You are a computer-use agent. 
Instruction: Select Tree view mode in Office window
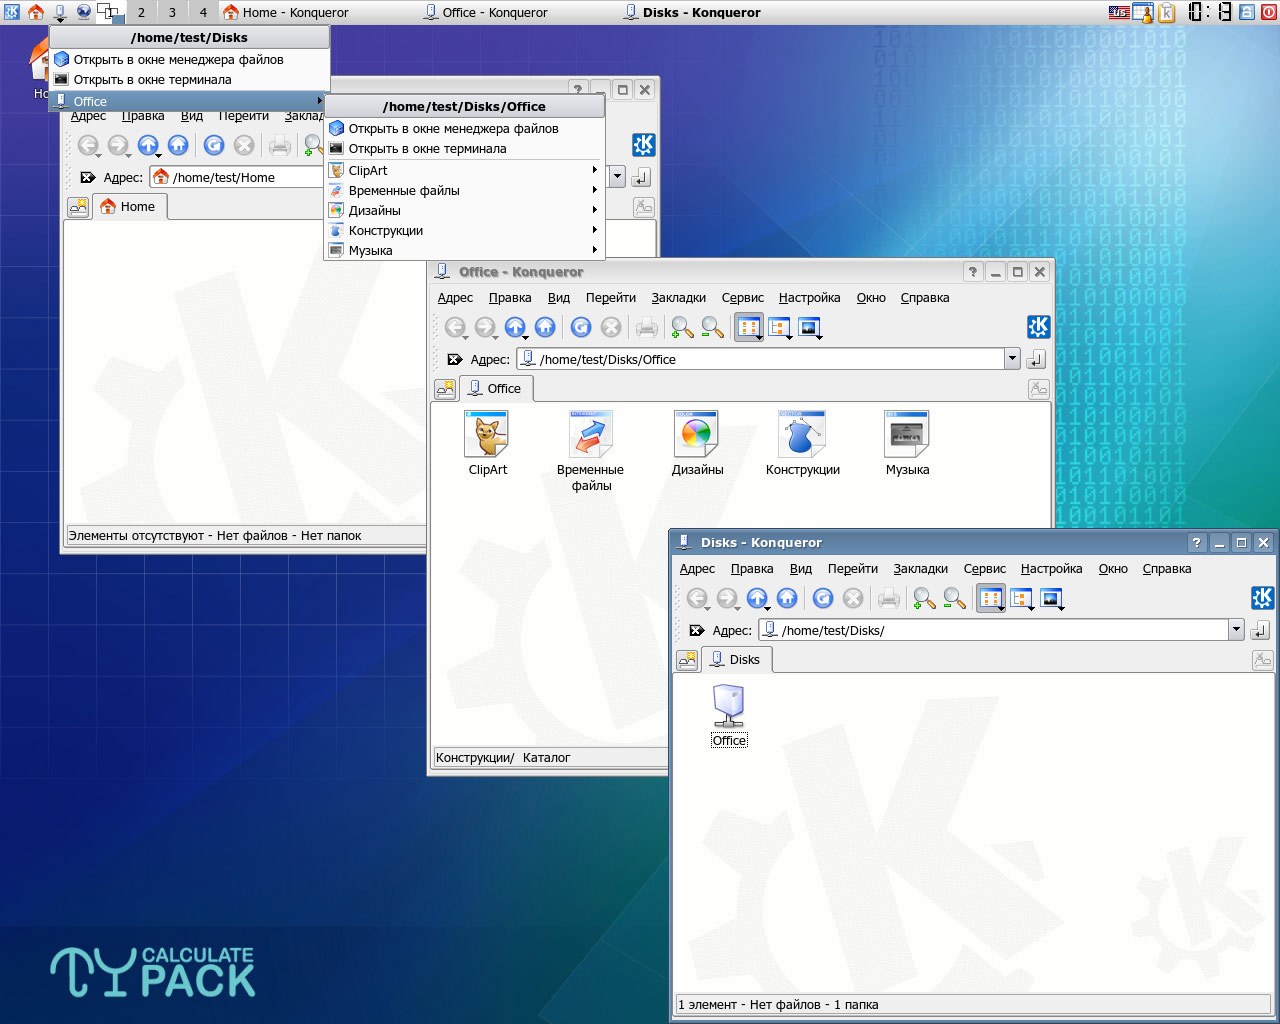tap(779, 327)
